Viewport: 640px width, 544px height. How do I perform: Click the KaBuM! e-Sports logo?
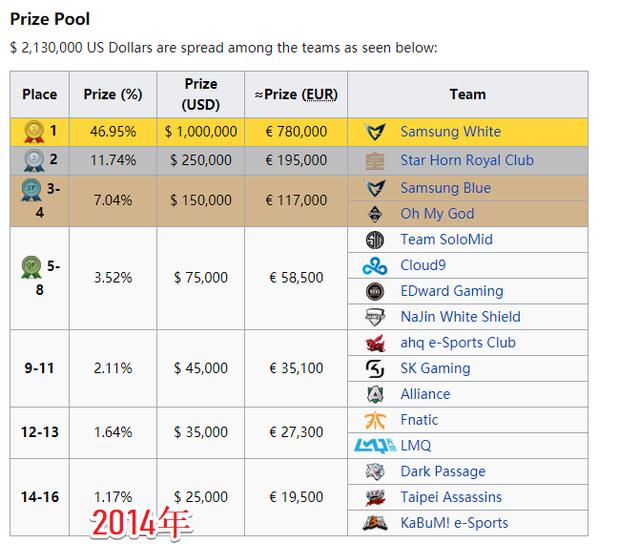375,523
